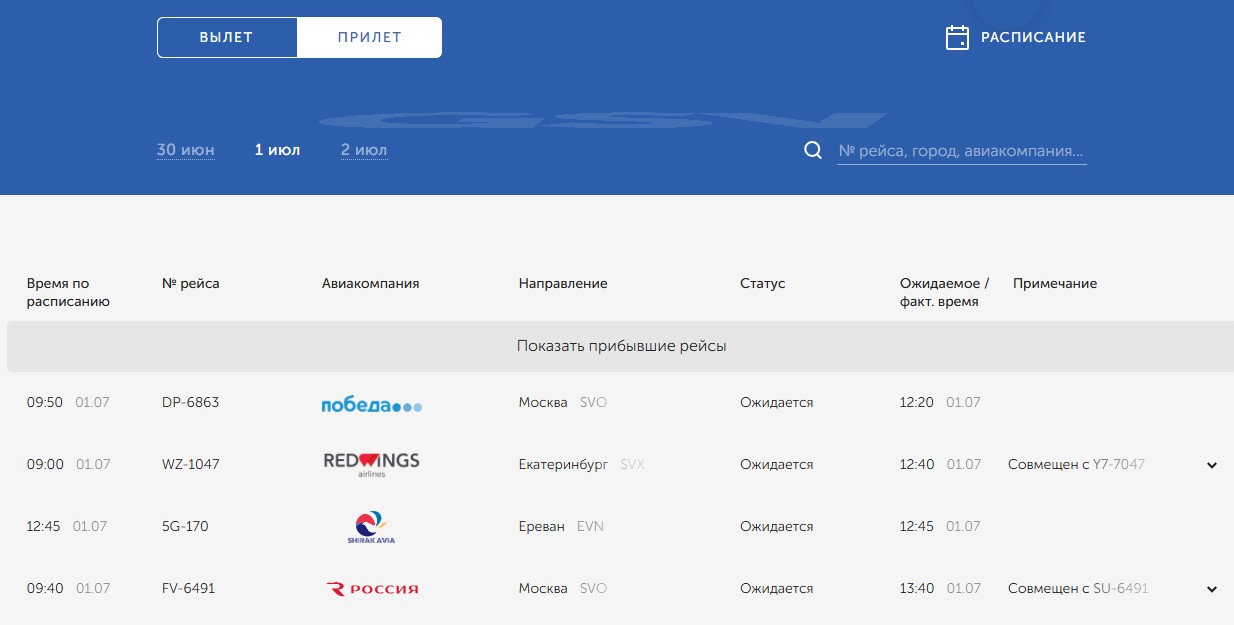Click the № рейса column header
This screenshot has width=1234, height=625.
click(x=190, y=283)
